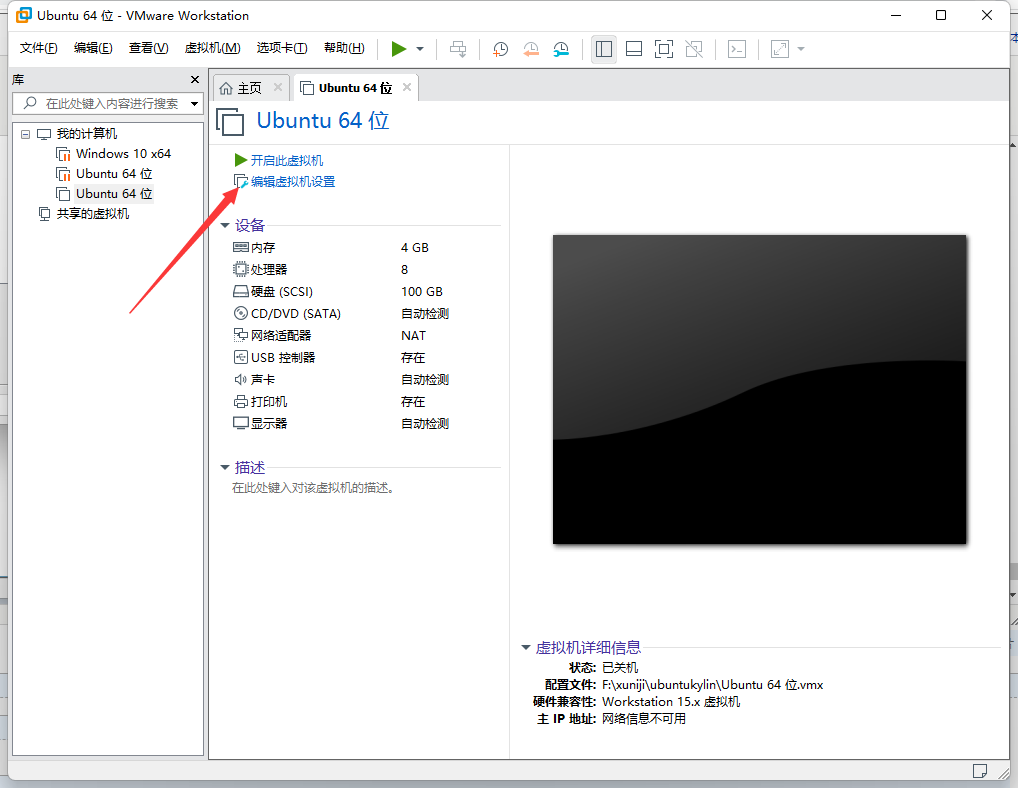
Task: Collapse the 虚拟机详细信息 section
Action: coord(526,647)
